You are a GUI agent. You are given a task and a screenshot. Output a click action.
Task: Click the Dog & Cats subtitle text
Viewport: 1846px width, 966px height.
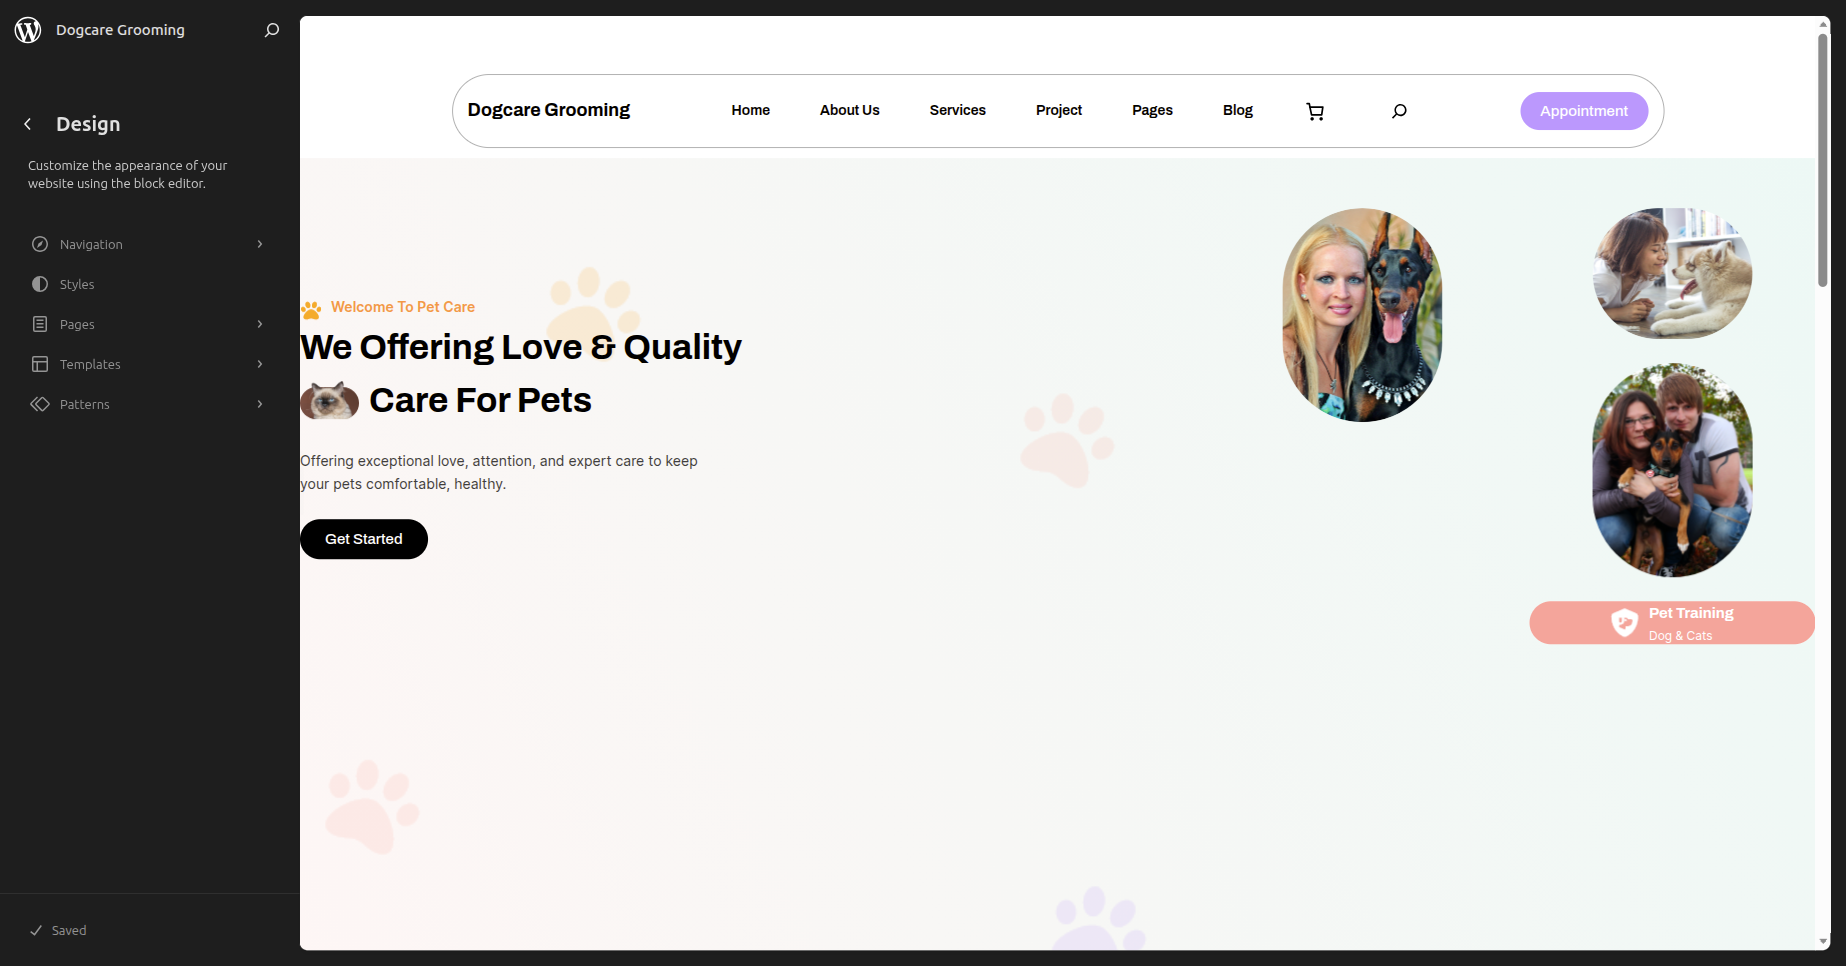(x=1680, y=636)
